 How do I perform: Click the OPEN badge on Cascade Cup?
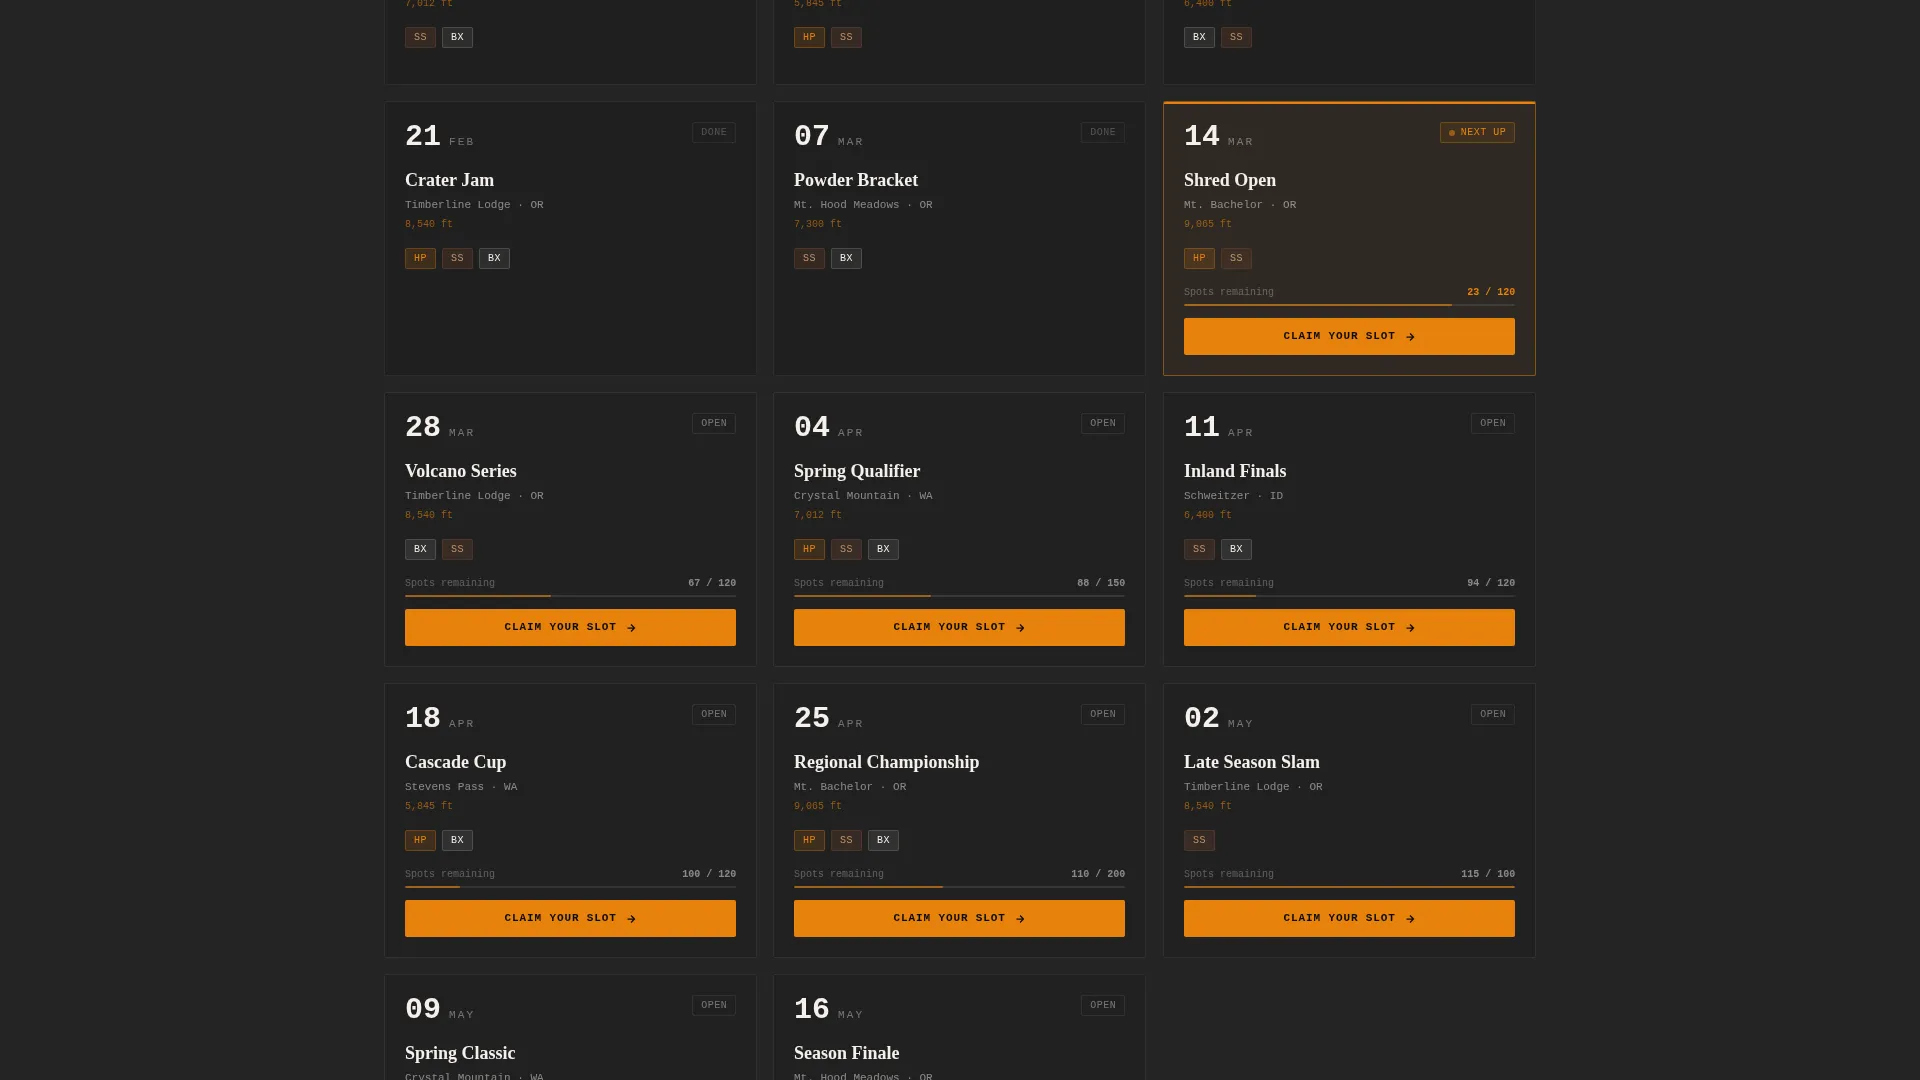[714, 715]
